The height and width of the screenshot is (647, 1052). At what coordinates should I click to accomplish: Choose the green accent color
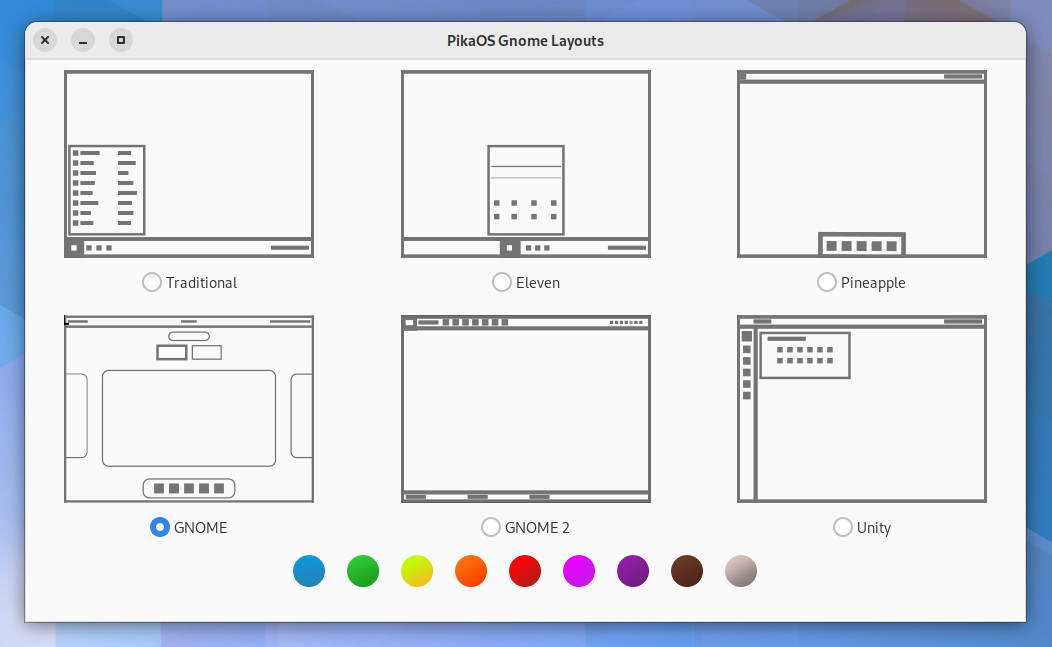coord(363,571)
